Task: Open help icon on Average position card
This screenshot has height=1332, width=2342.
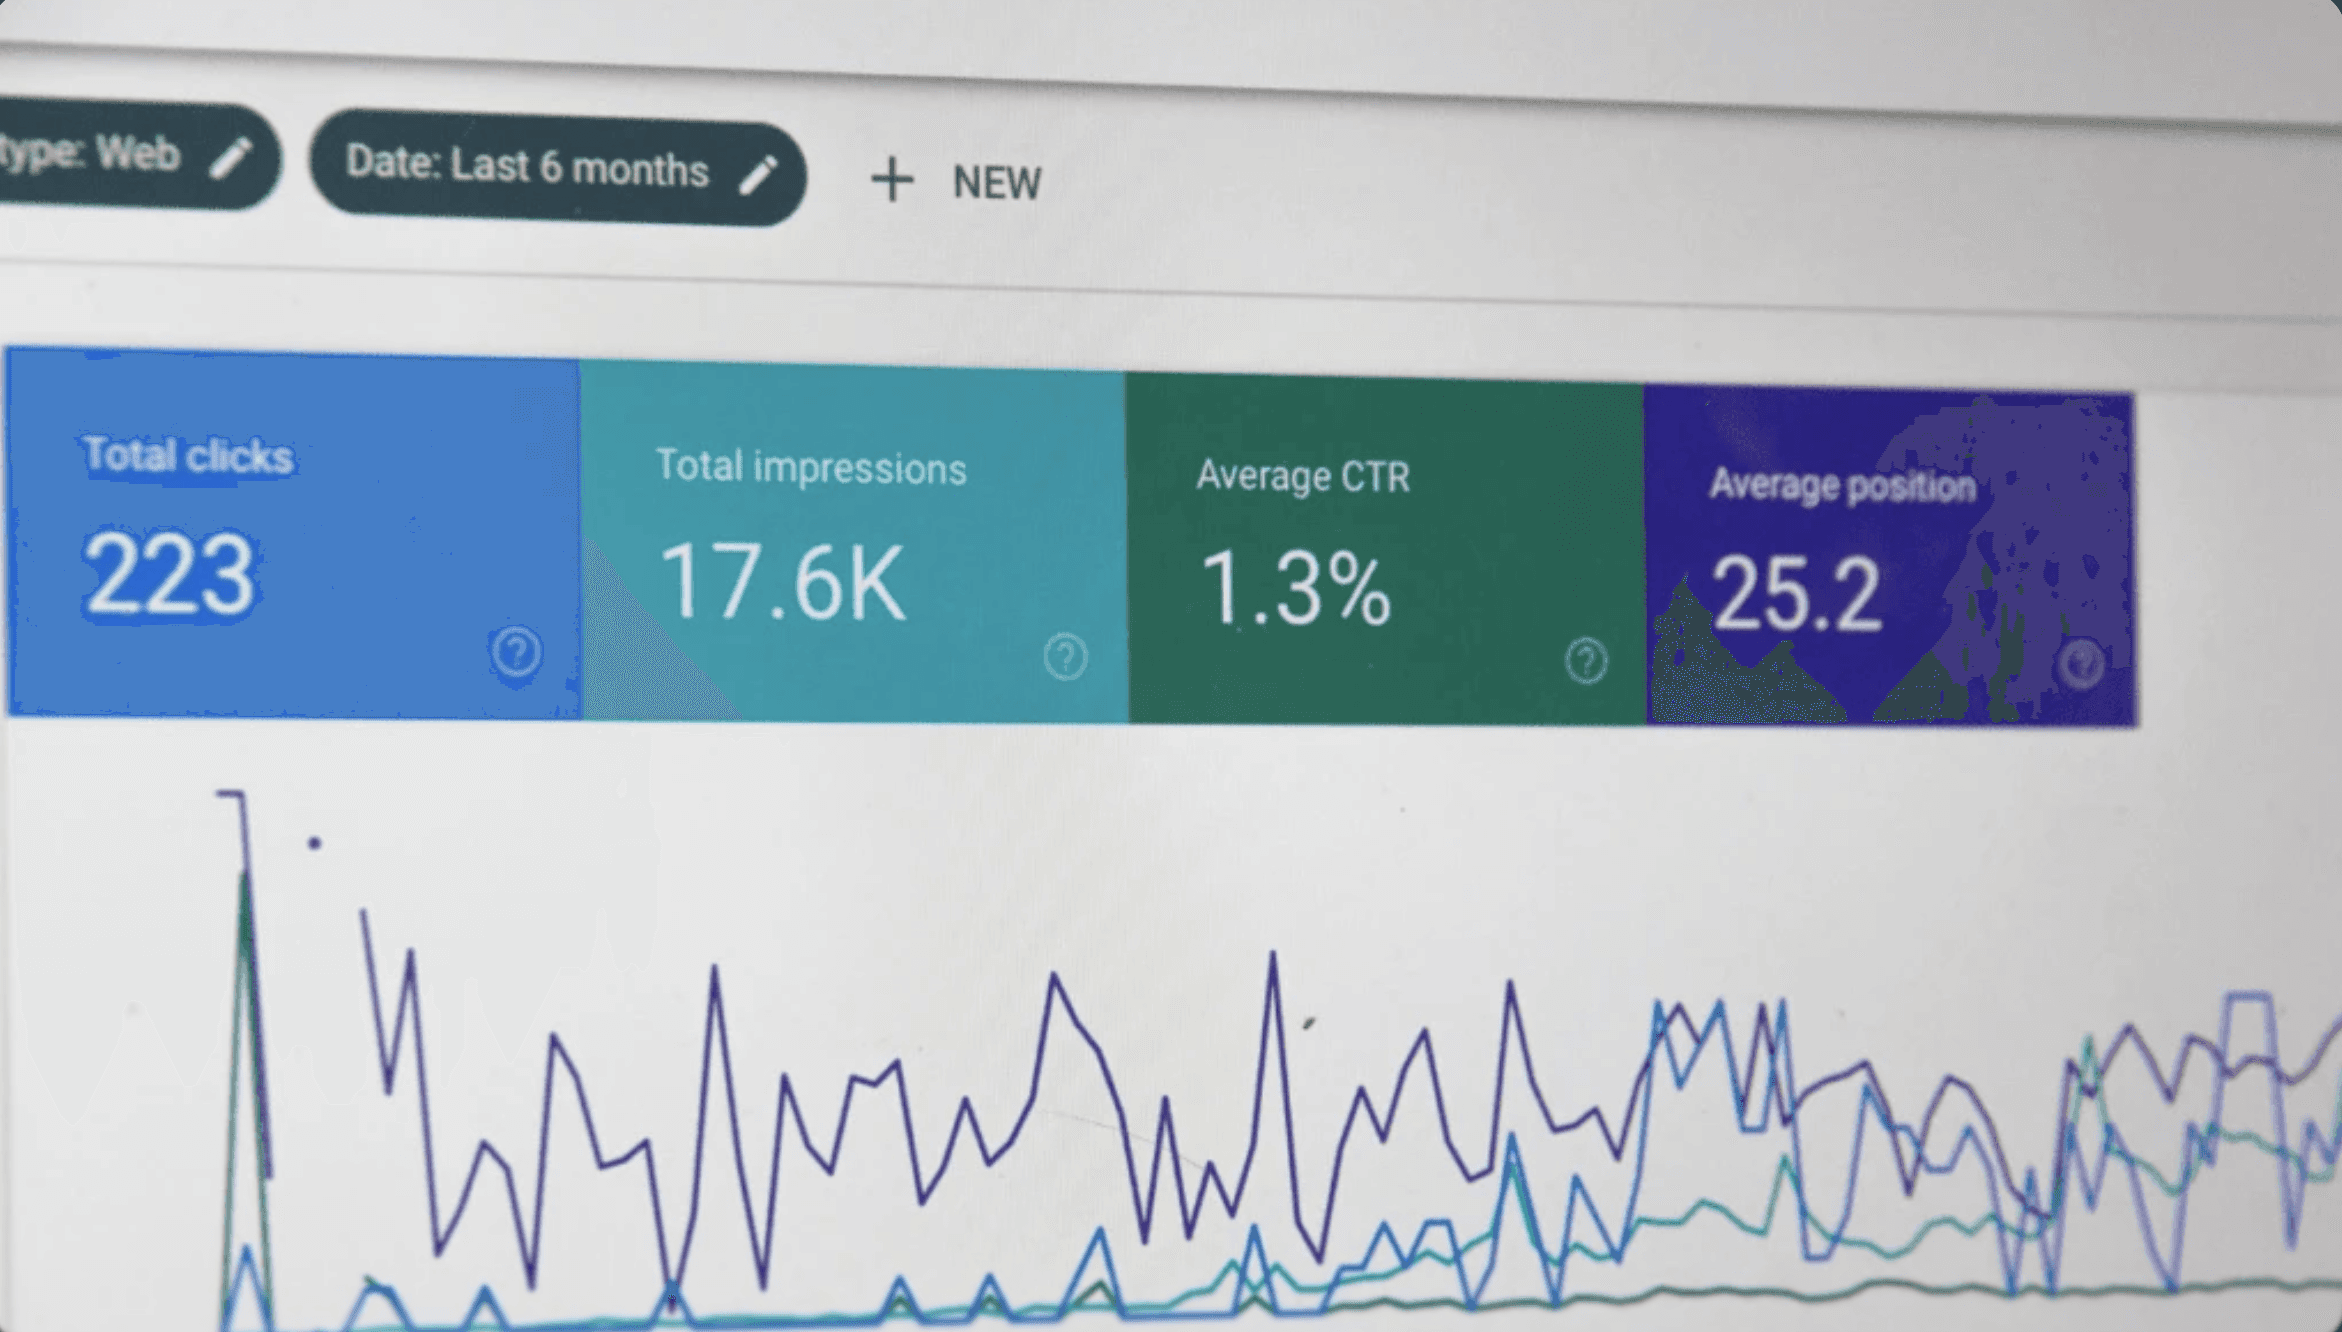Action: point(2082,664)
